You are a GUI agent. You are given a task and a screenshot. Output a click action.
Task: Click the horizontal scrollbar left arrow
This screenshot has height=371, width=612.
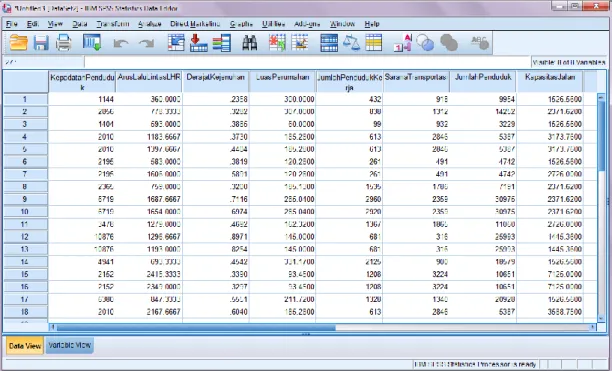pyautogui.click(x=53, y=327)
